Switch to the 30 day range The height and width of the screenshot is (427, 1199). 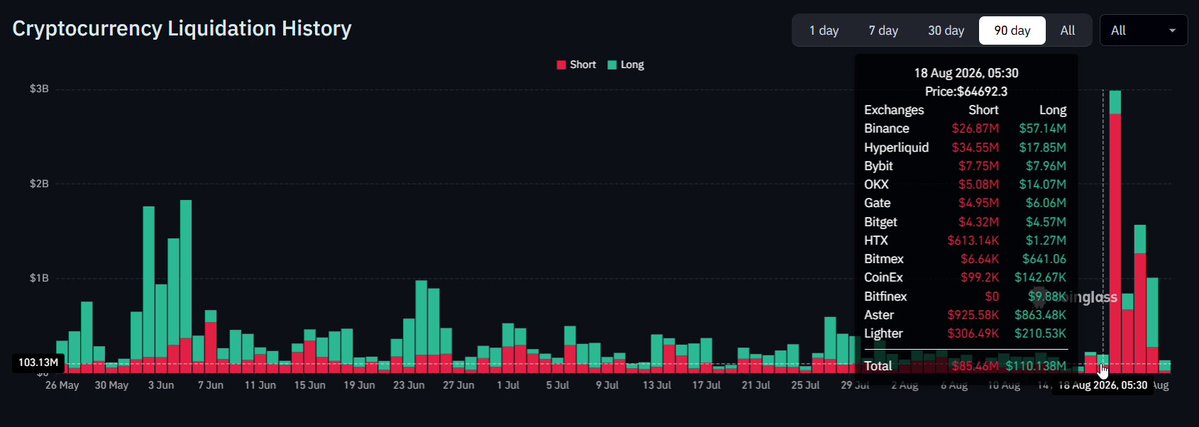[x=946, y=31]
